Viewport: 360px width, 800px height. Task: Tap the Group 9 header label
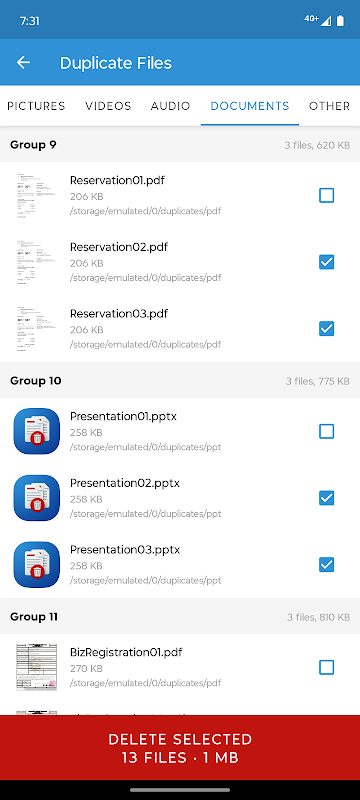pos(33,145)
